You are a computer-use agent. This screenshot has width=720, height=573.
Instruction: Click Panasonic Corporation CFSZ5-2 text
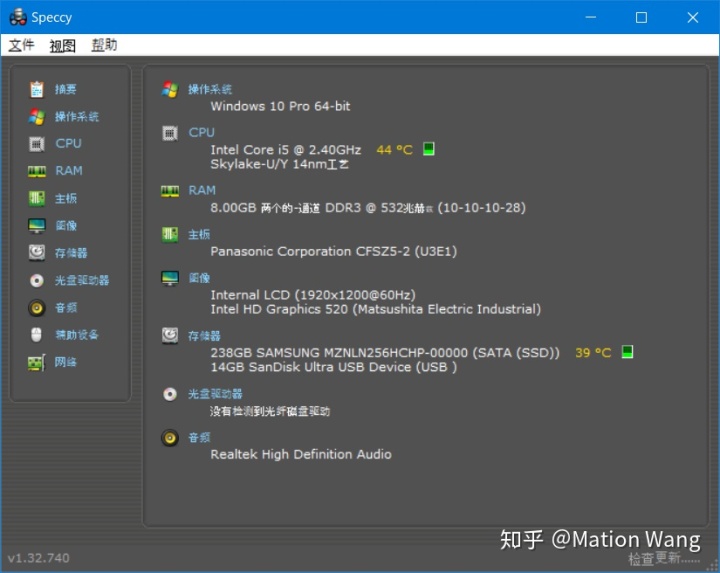(333, 251)
